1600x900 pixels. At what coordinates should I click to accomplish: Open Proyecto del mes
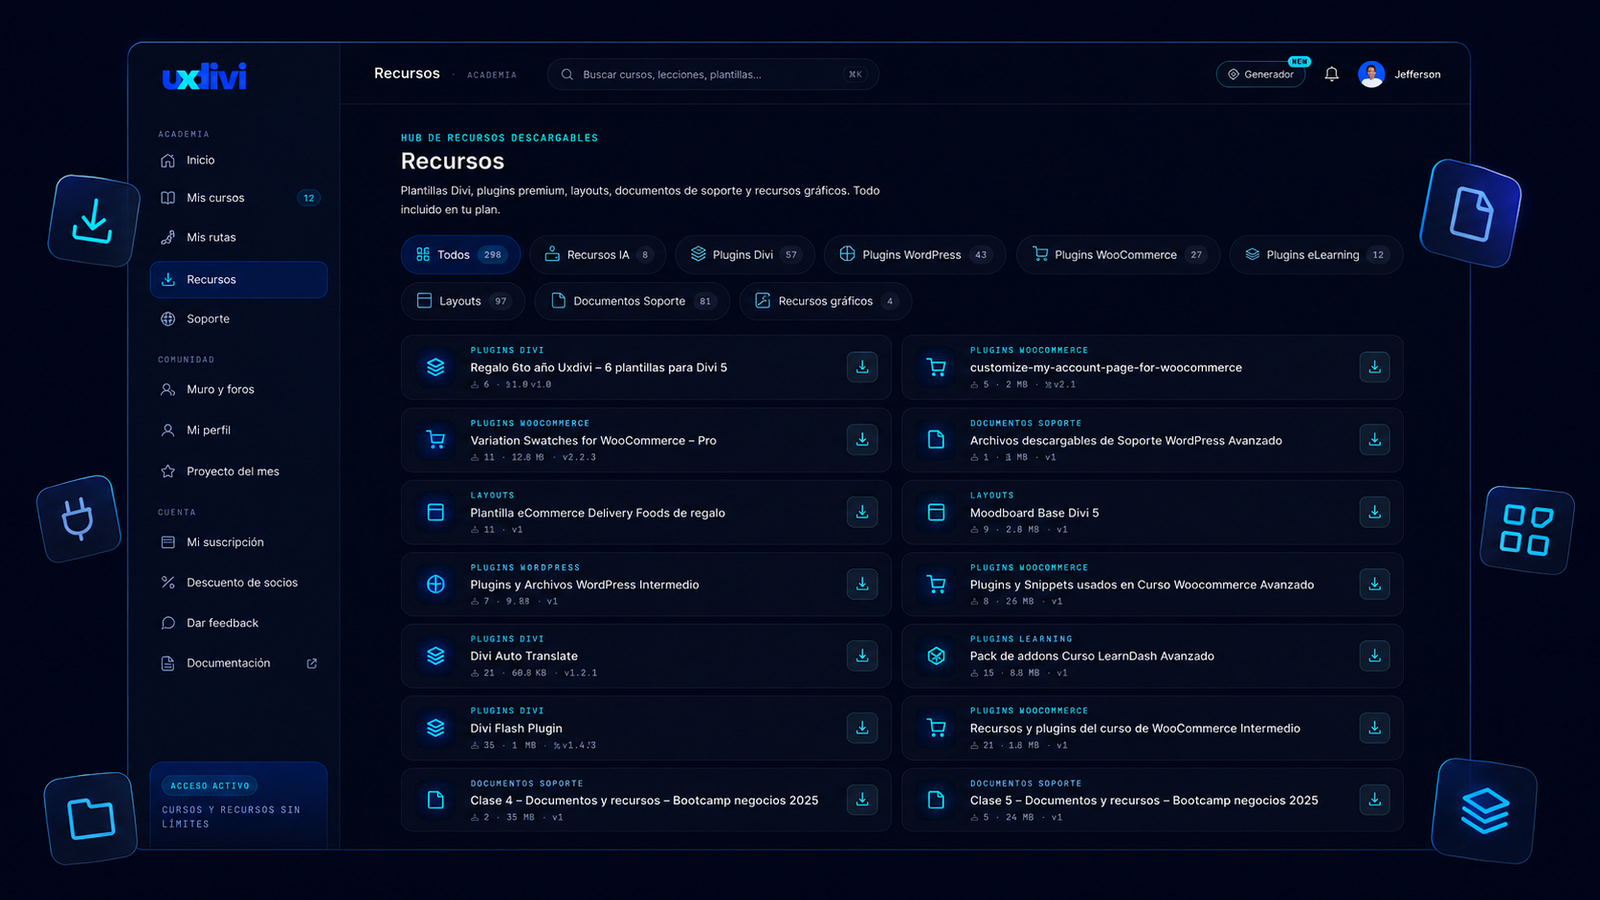[x=238, y=471]
